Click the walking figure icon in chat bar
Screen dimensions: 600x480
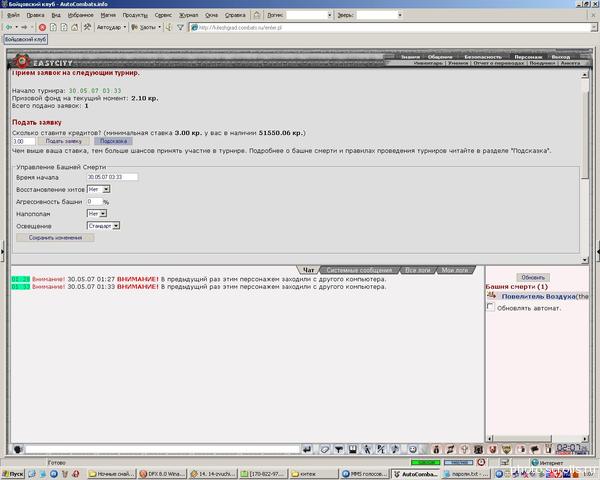pyautogui.click(x=367, y=449)
